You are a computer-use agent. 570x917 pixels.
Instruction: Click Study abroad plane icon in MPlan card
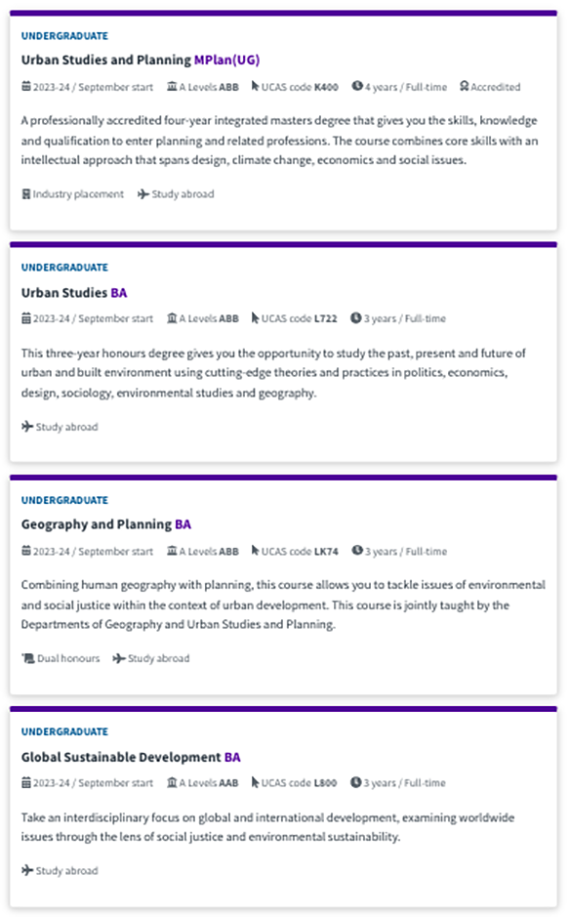(143, 194)
